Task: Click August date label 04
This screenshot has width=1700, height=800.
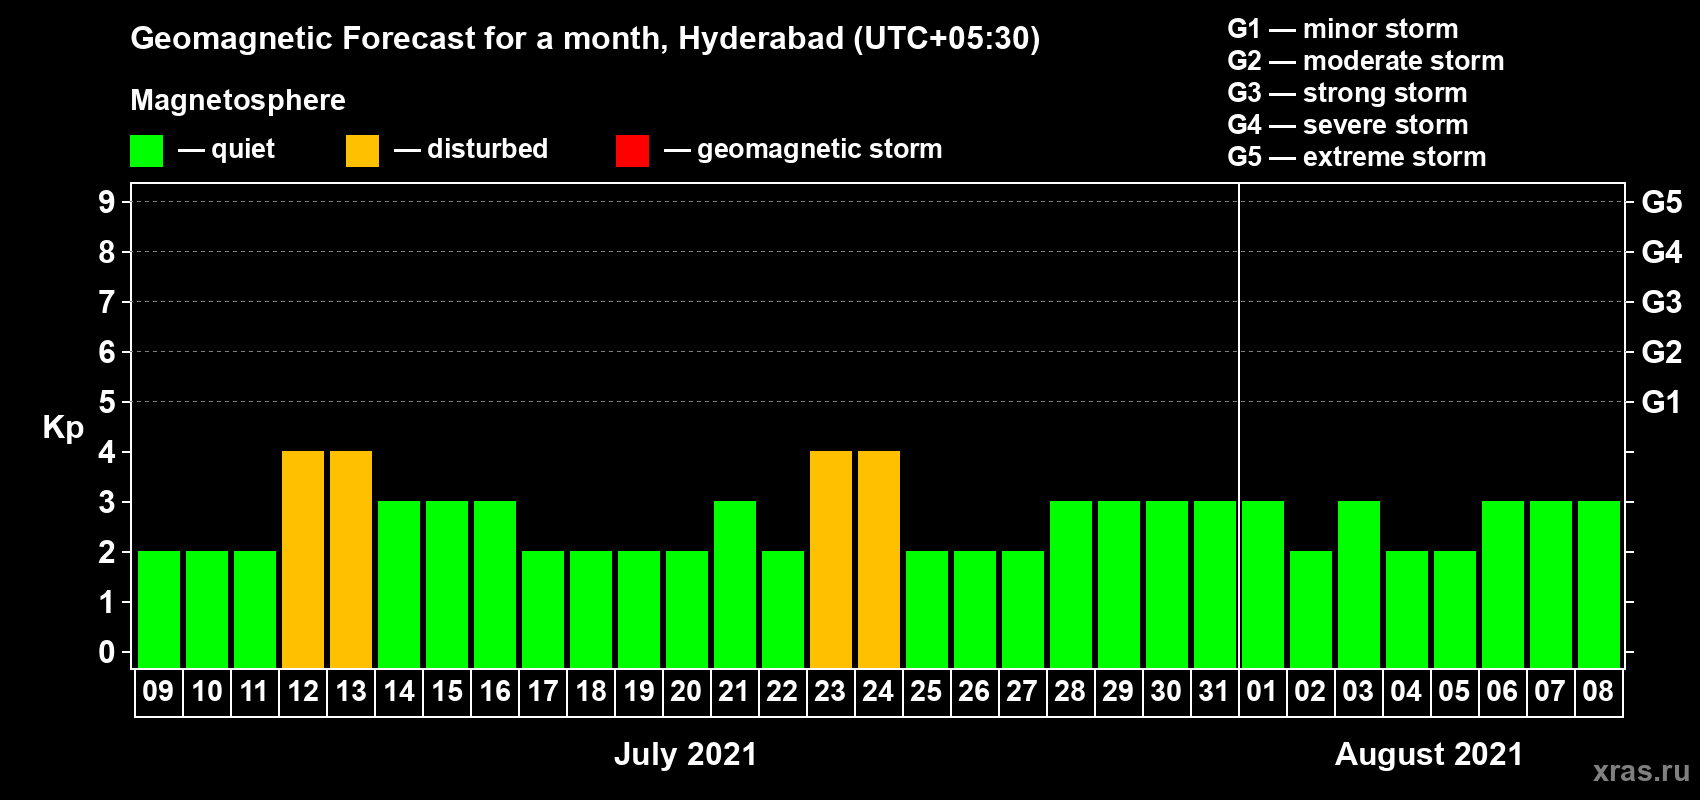Action: coord(1406,691)
